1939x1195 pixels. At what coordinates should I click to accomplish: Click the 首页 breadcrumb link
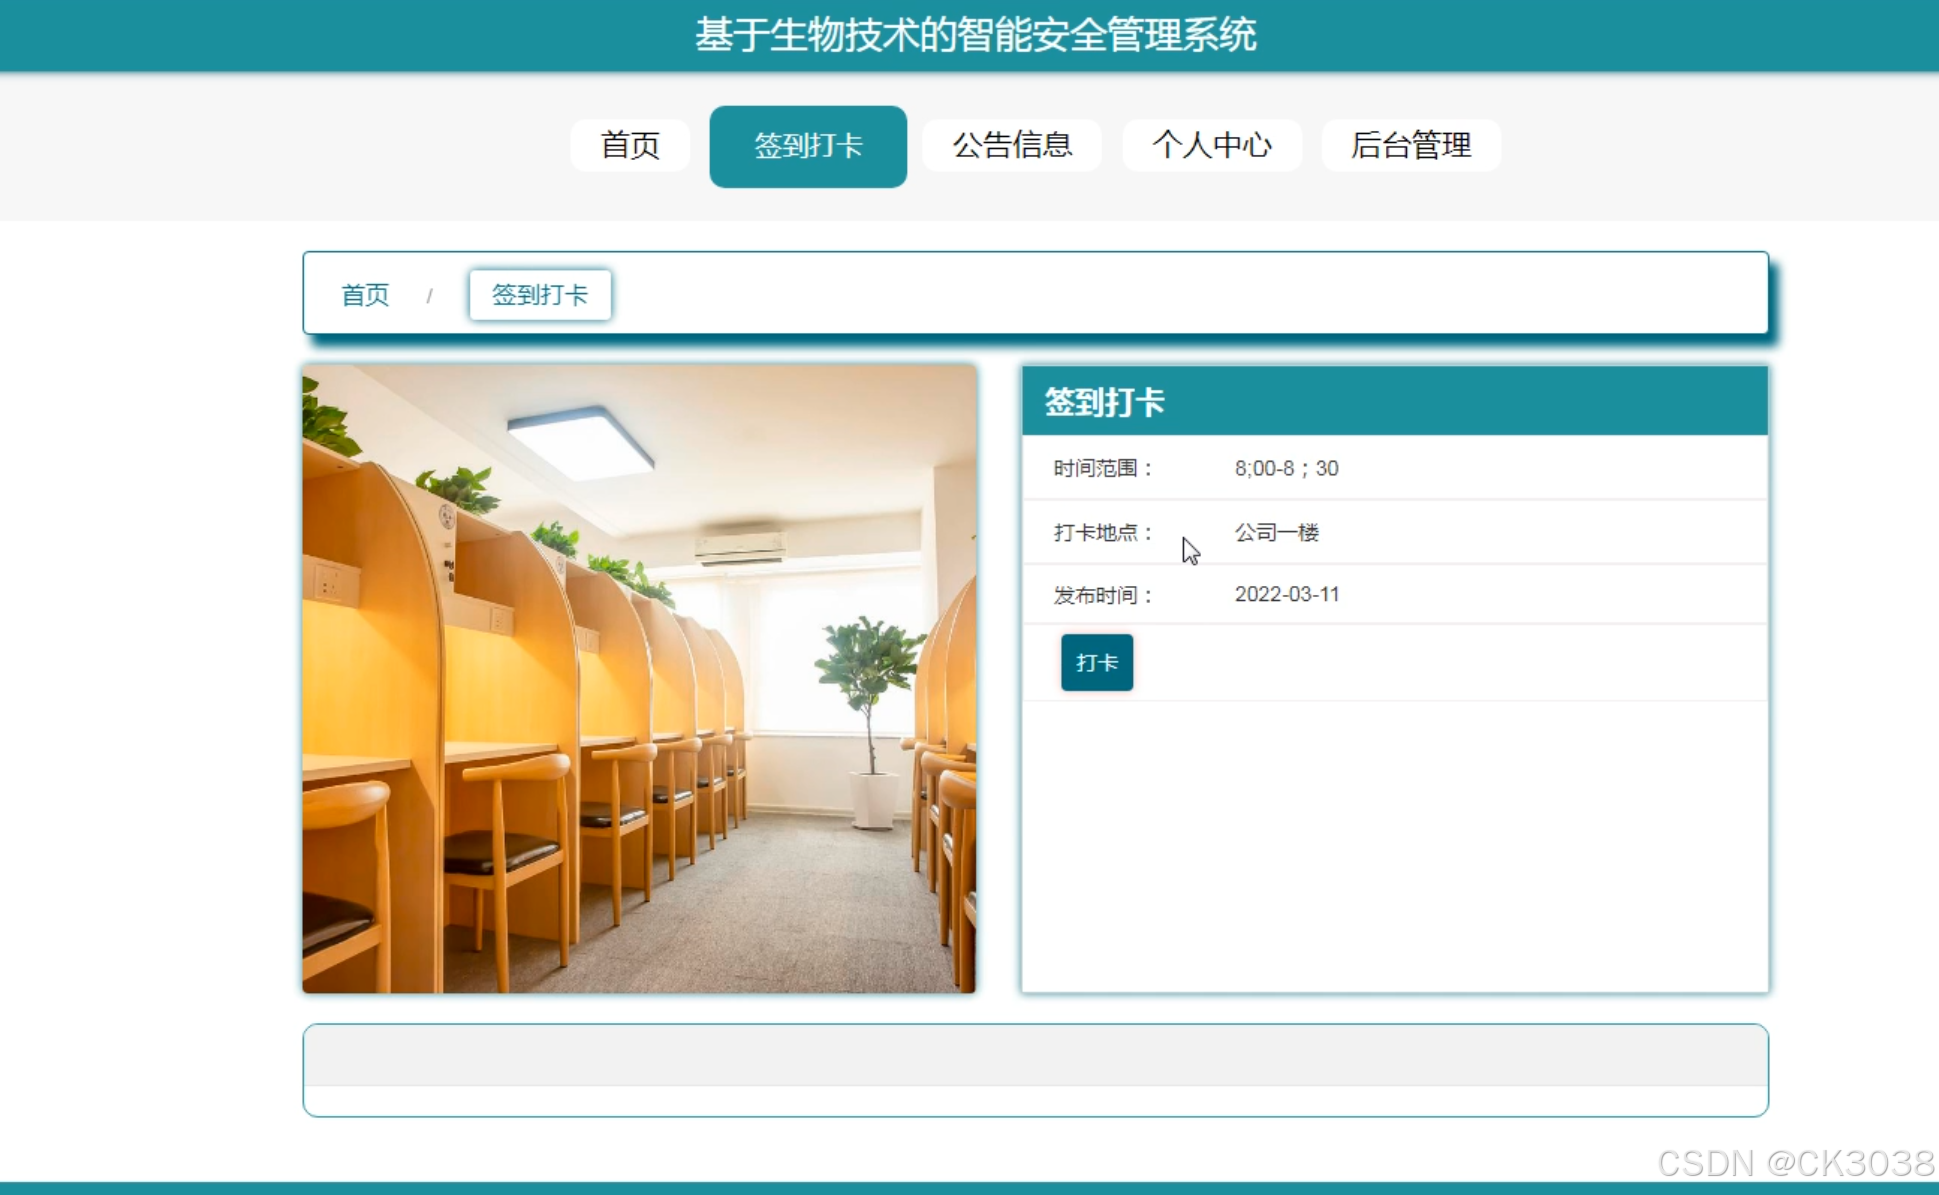[364, 294]
